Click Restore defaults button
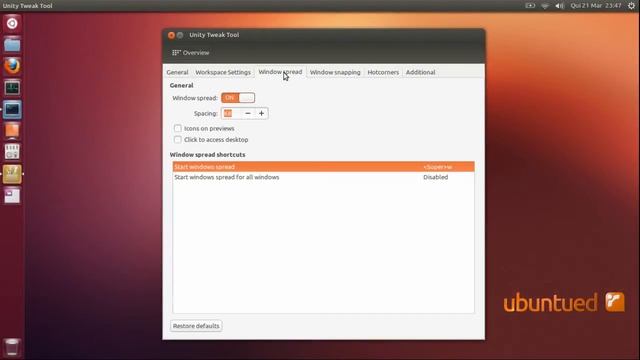Viewport: 640px width, 360px height. (x=196, y=326)
